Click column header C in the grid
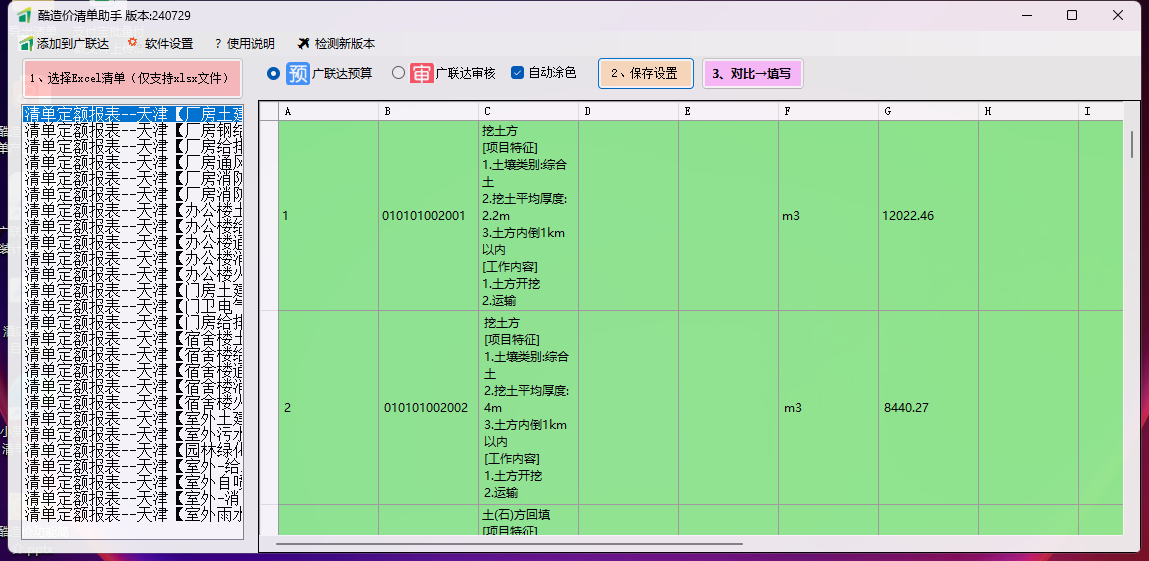 pyautogui.click(x=528, y=111)
